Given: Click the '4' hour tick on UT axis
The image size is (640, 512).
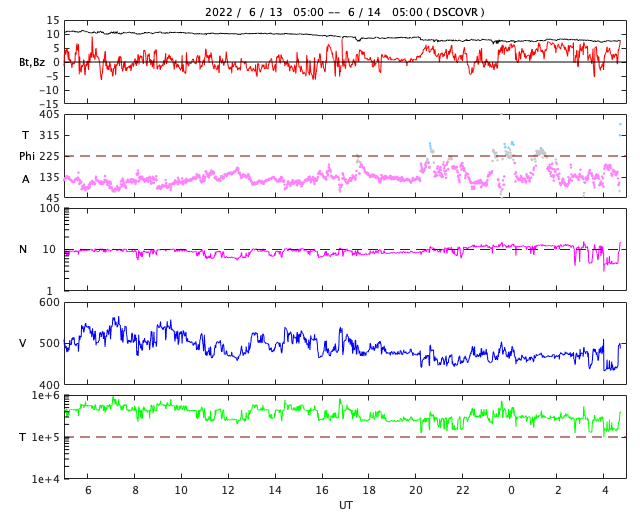Looking at the screenshot, I should click(604, 490).
